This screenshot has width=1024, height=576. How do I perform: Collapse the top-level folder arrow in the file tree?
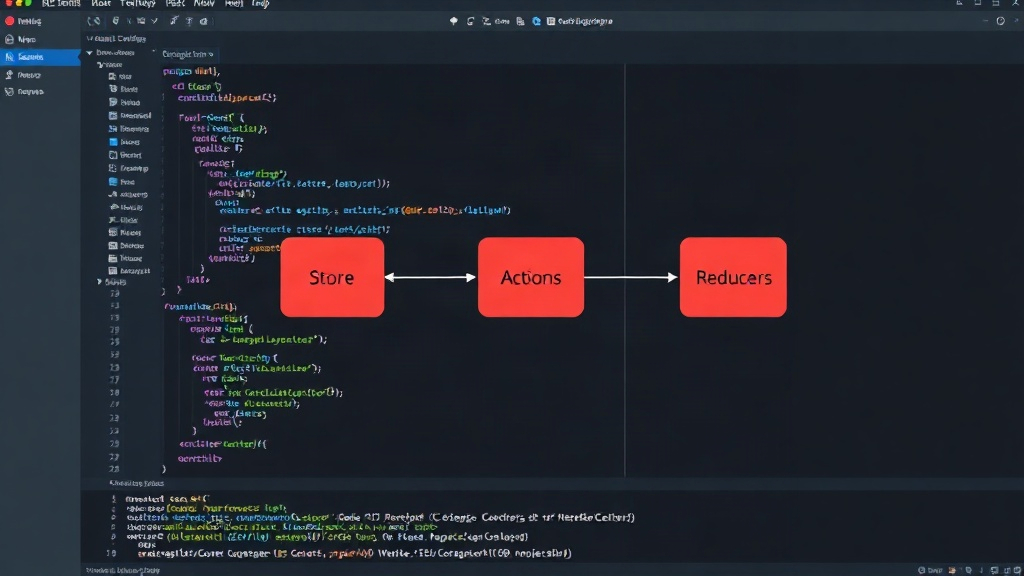tap(89, 52)
